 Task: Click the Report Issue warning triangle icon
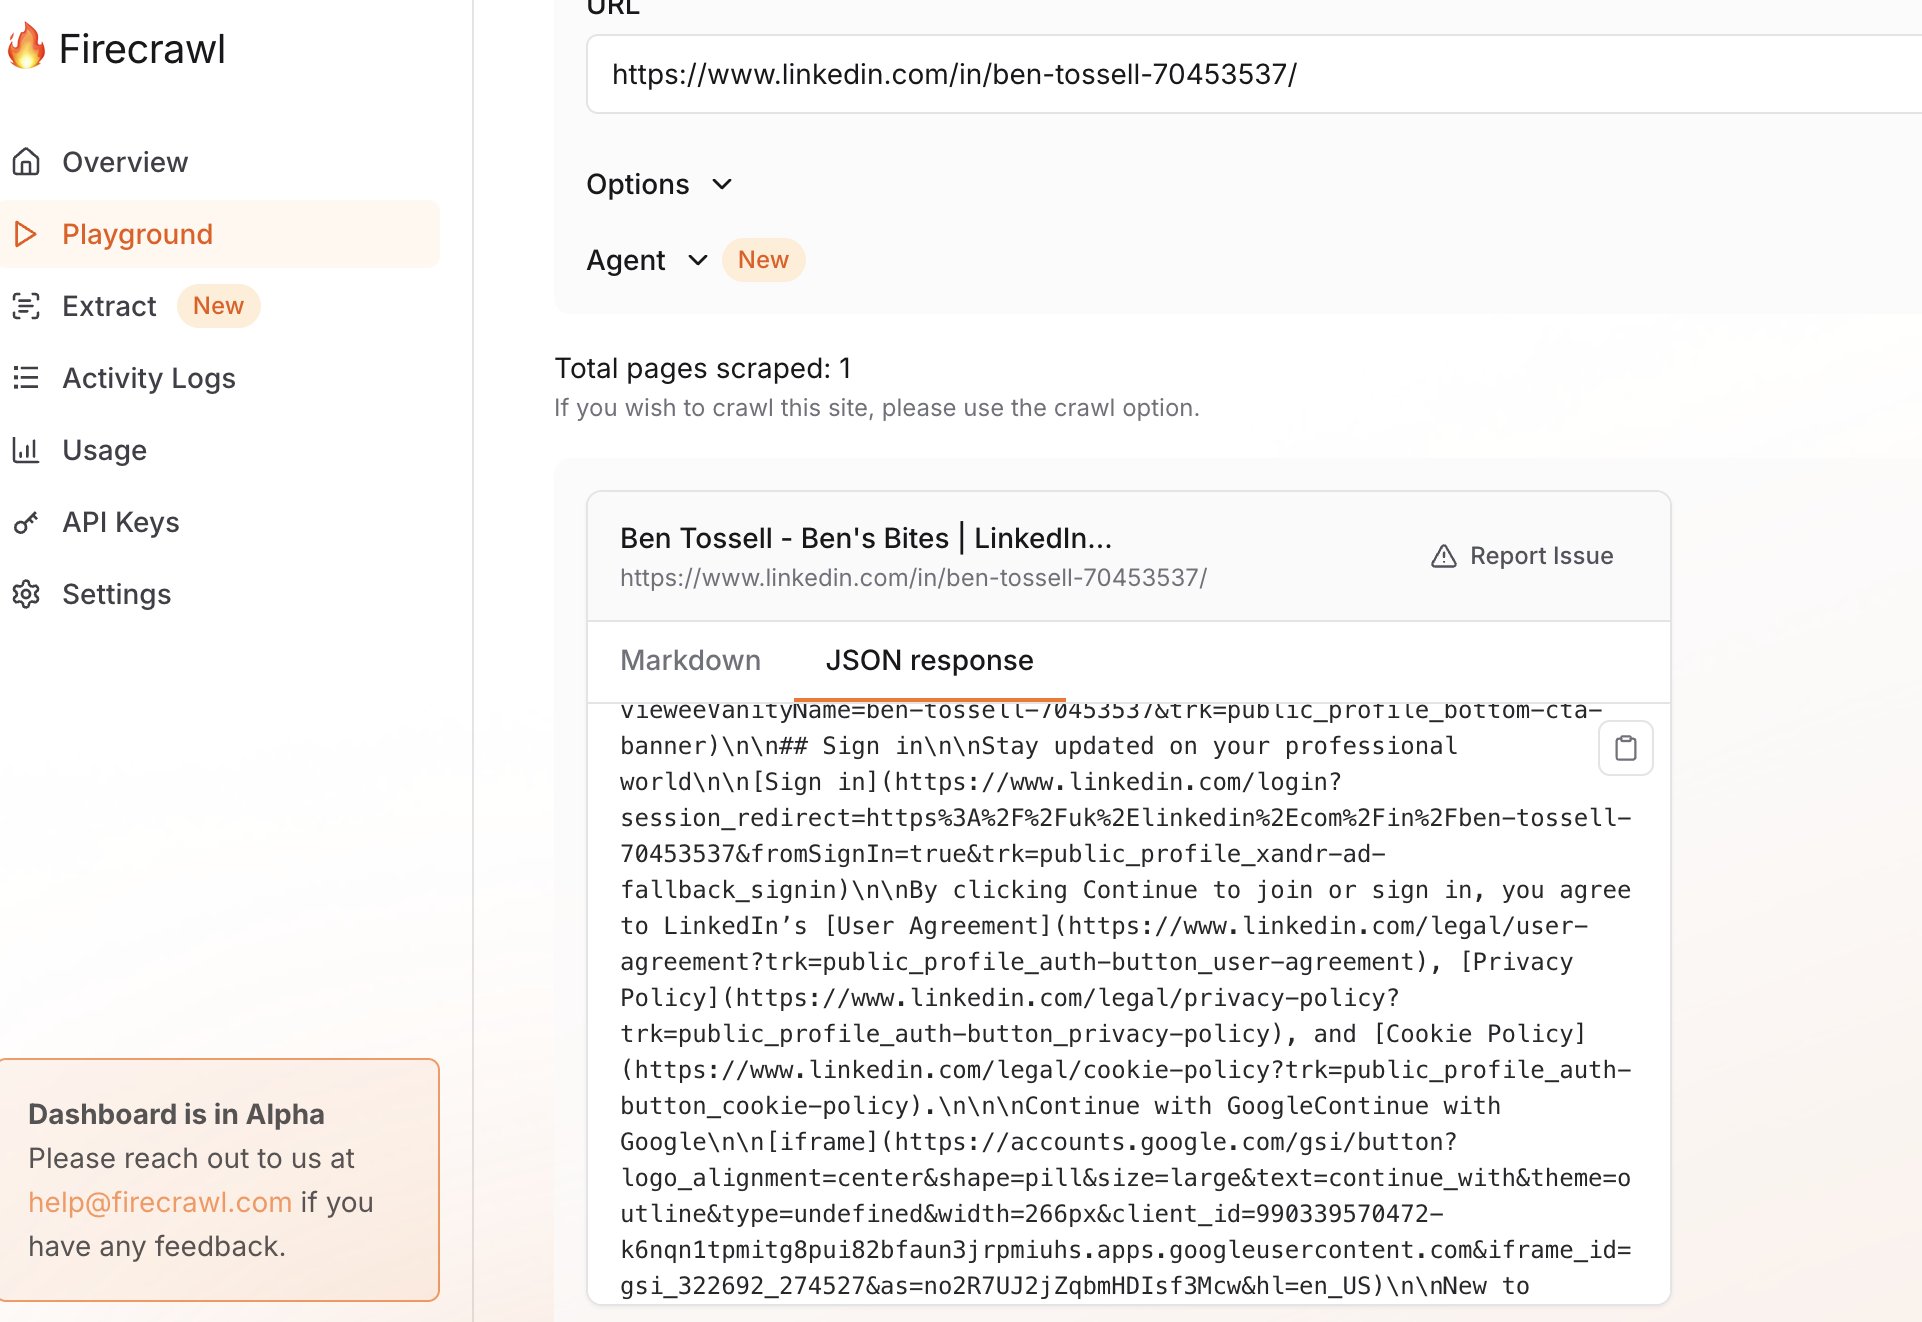pos(1444,556)
